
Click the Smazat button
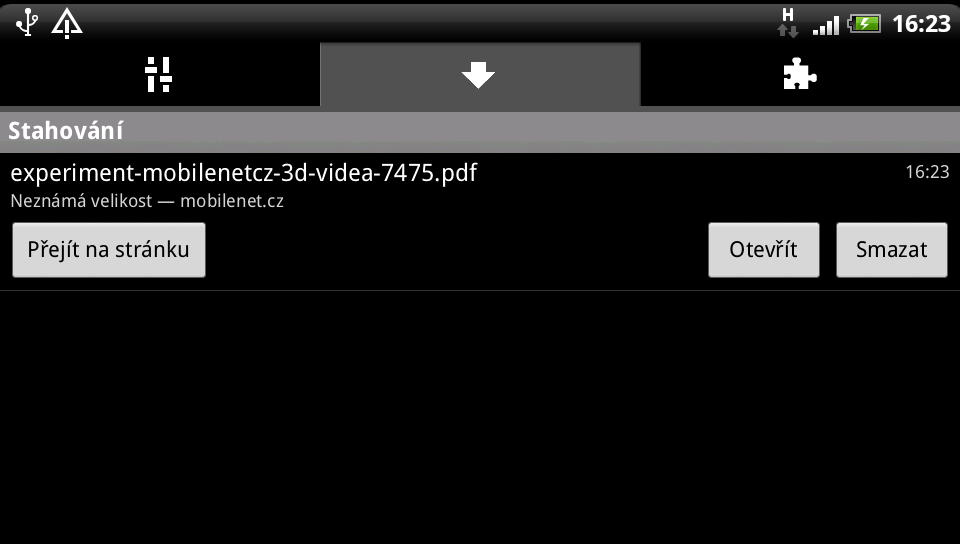coord(891,250)
